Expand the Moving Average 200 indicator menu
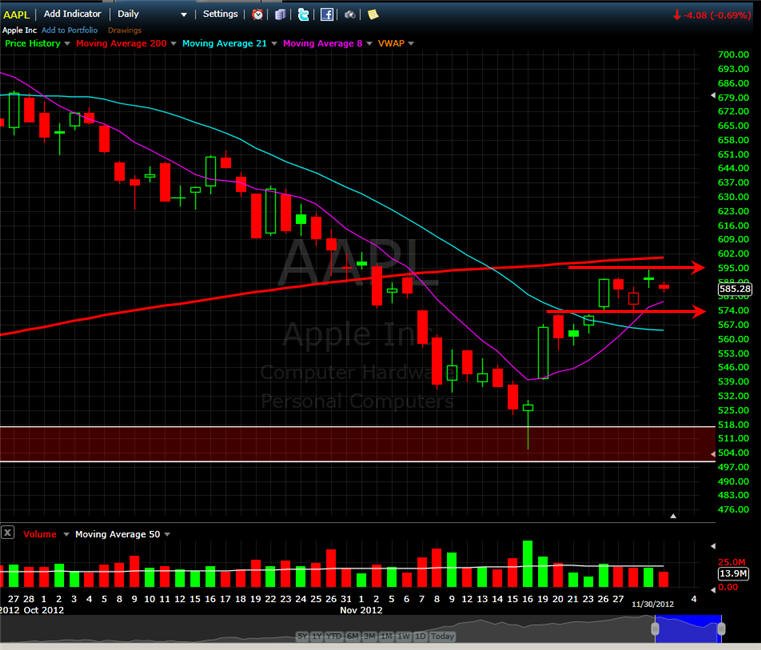The height and width of the screenshot is (650, 761). point(173,44)
